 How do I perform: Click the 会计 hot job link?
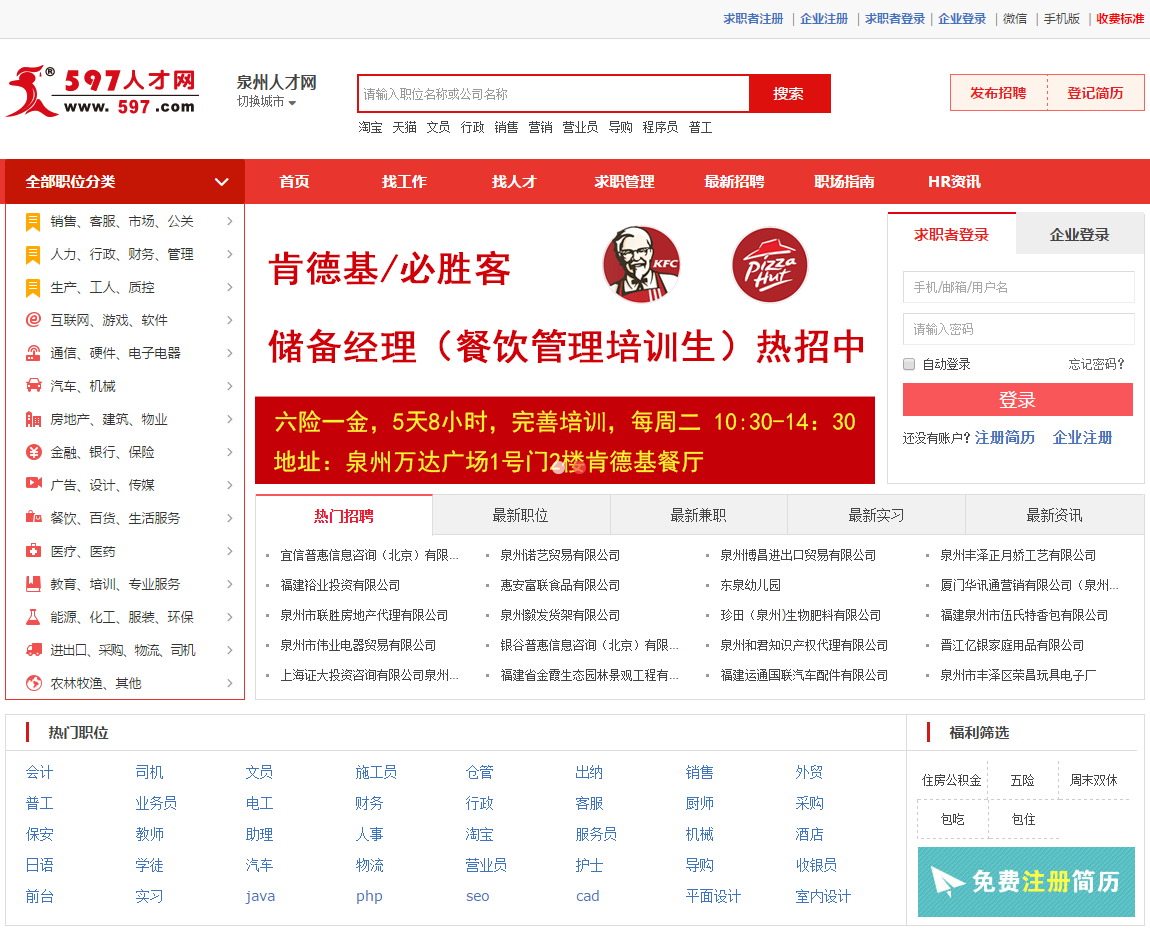[x=40, y=772]
